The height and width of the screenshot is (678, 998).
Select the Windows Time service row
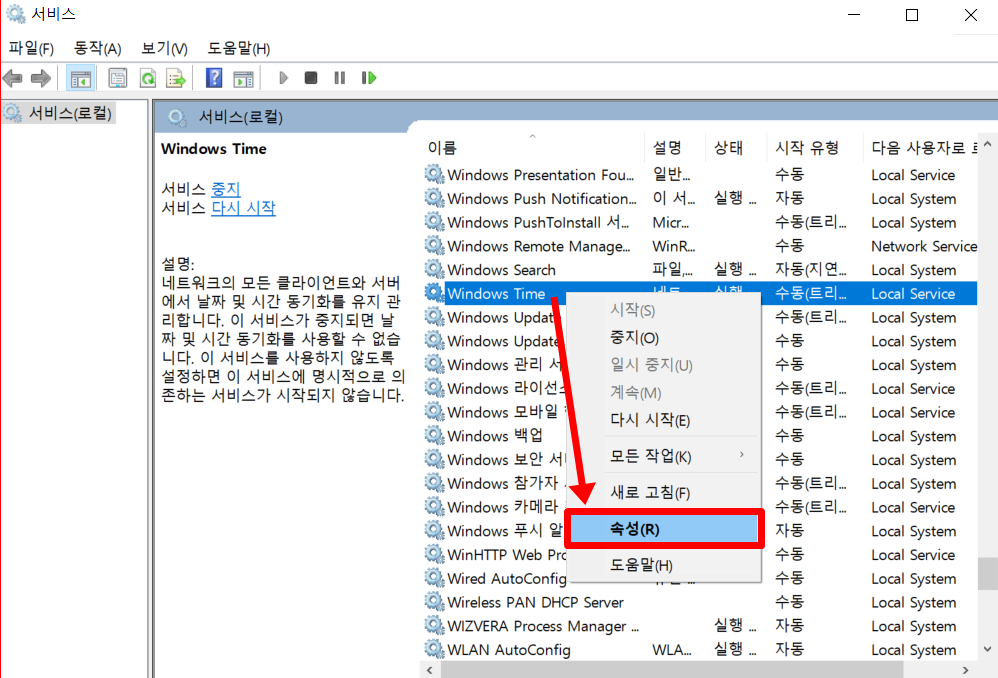700,293
